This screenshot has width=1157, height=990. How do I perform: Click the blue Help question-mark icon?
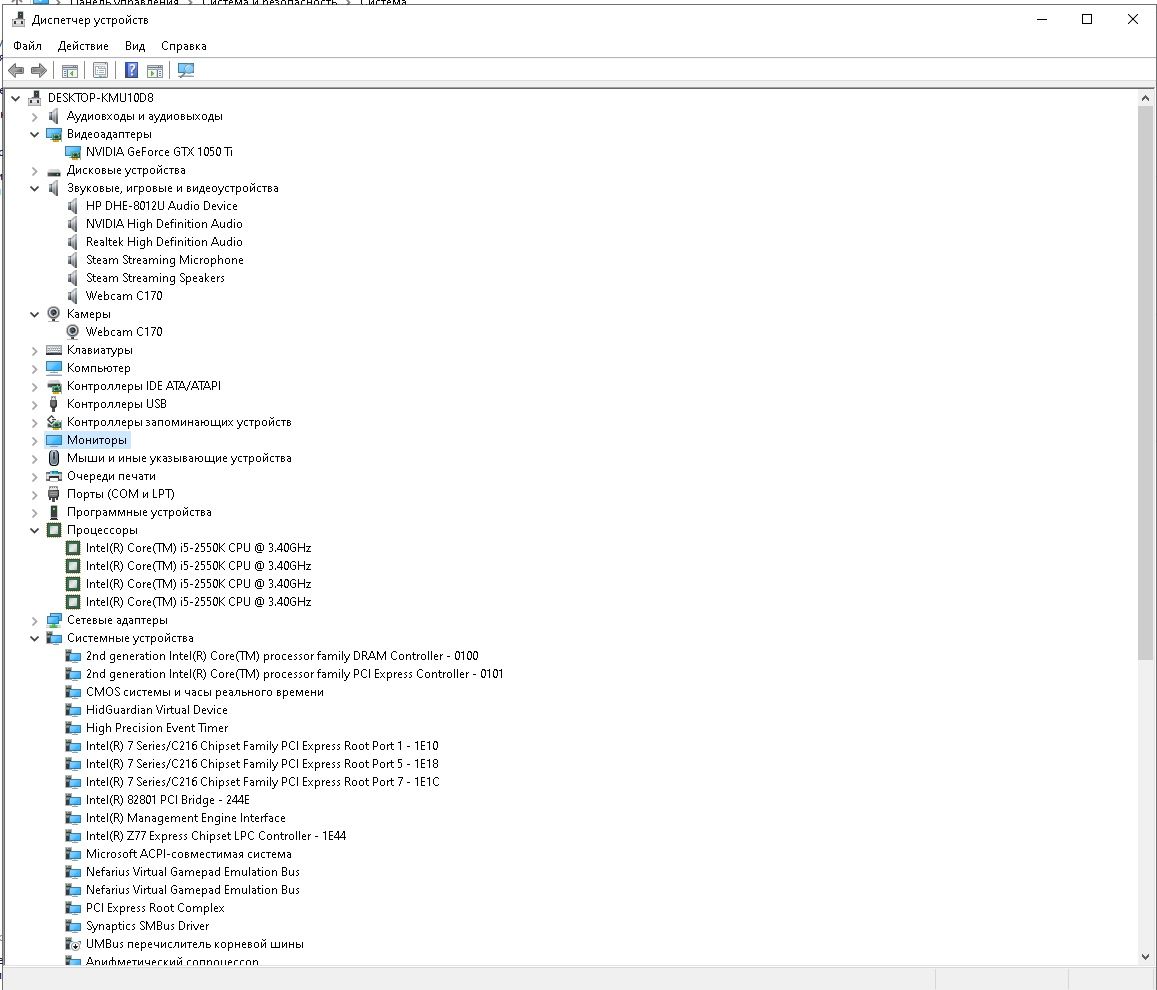coord(131,70)
